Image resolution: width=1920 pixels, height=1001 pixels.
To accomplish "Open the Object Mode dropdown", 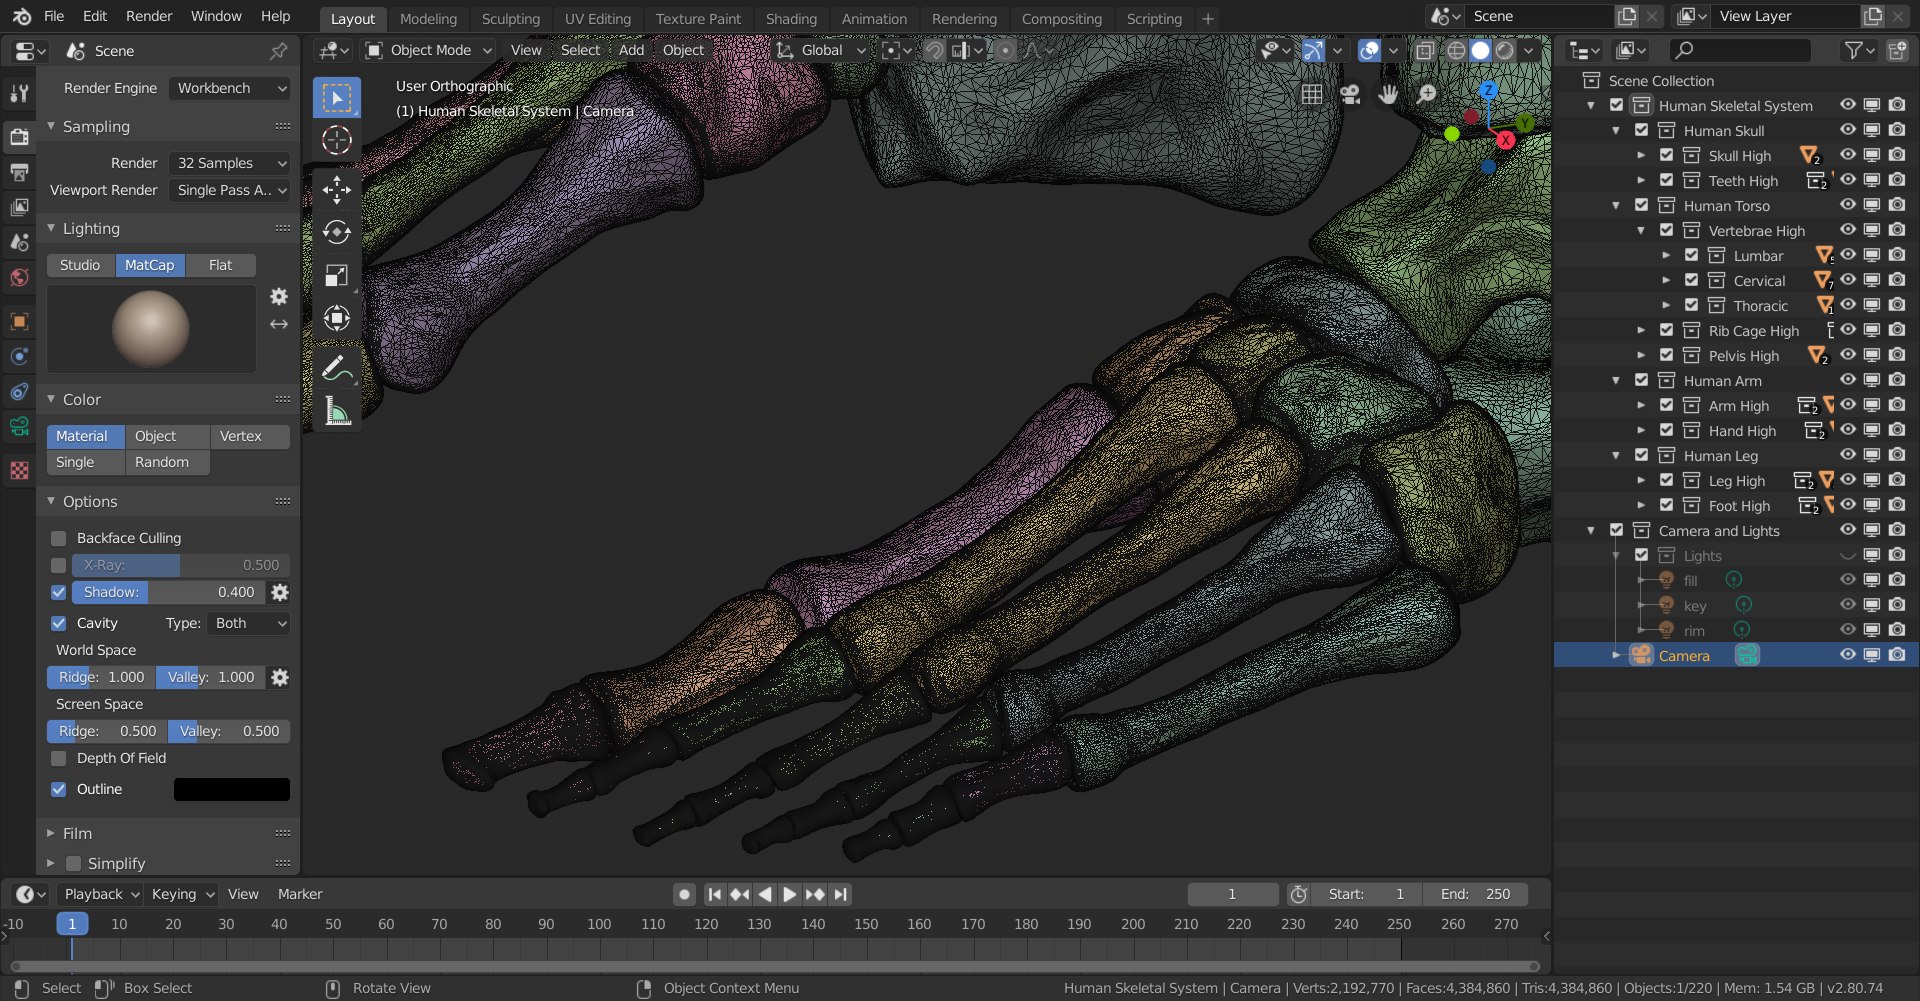I will pos(429,50).
